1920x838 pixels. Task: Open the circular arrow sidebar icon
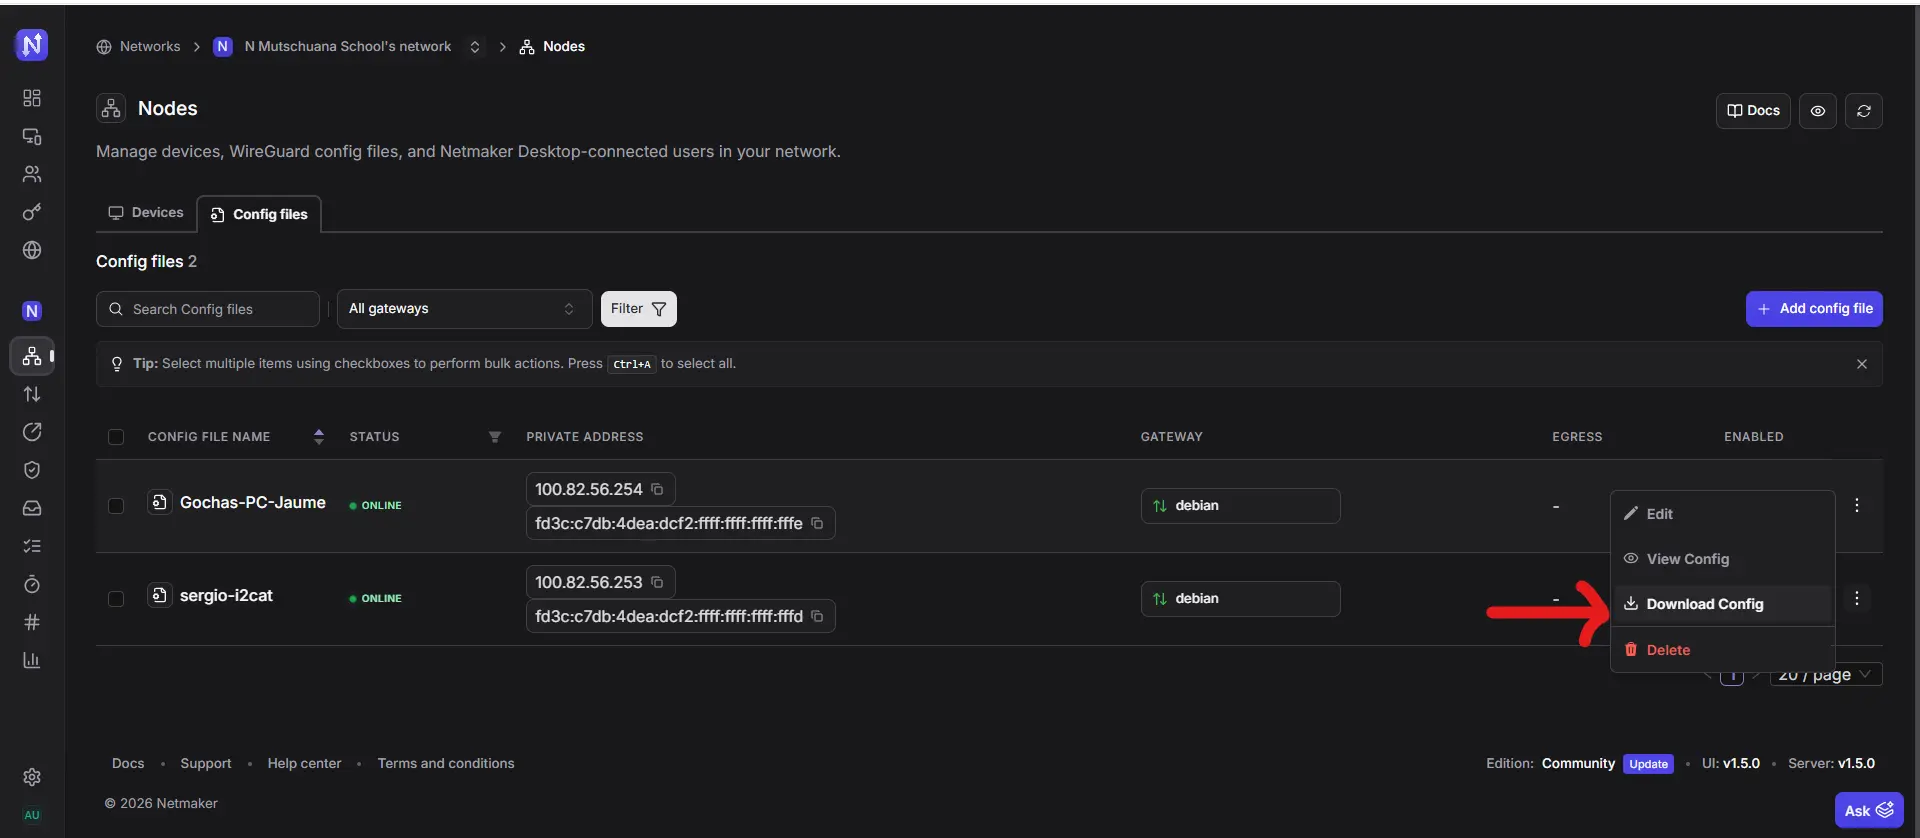[x=32, y=432]
